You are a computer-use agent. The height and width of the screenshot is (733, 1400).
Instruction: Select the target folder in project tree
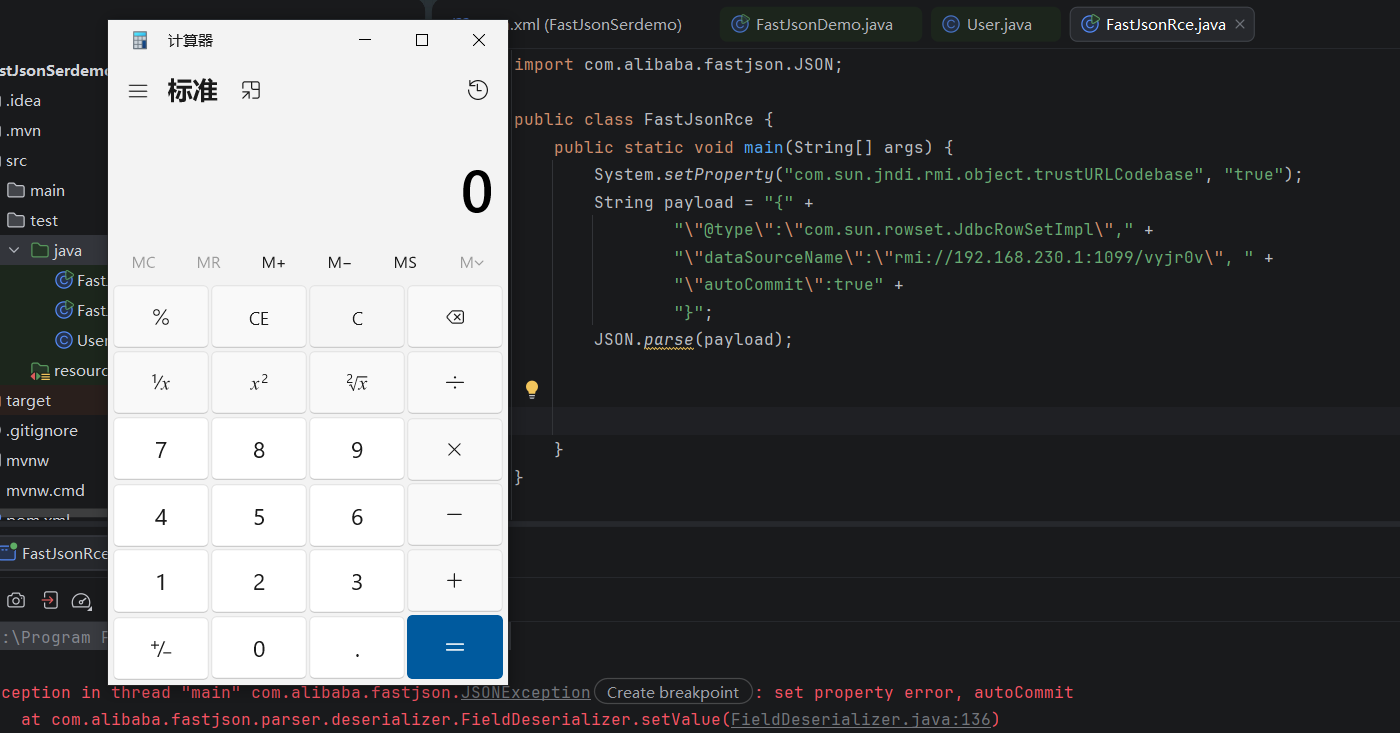[x=28, y=400]
